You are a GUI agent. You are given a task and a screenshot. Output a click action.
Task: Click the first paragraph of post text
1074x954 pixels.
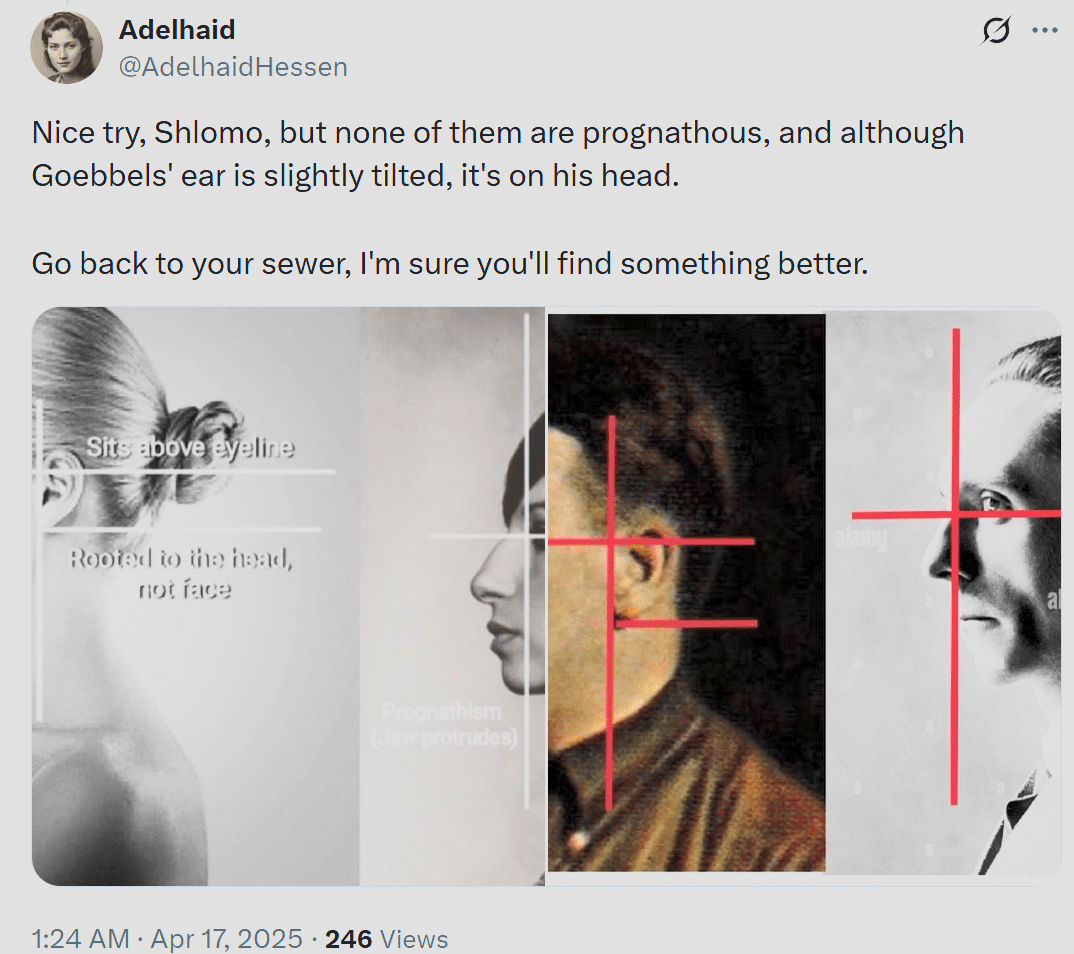(497, 154)
